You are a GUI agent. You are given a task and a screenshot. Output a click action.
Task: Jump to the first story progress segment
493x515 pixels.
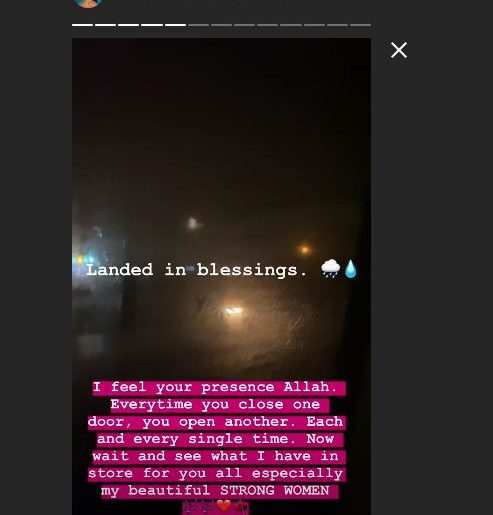(x=82, y=25)
